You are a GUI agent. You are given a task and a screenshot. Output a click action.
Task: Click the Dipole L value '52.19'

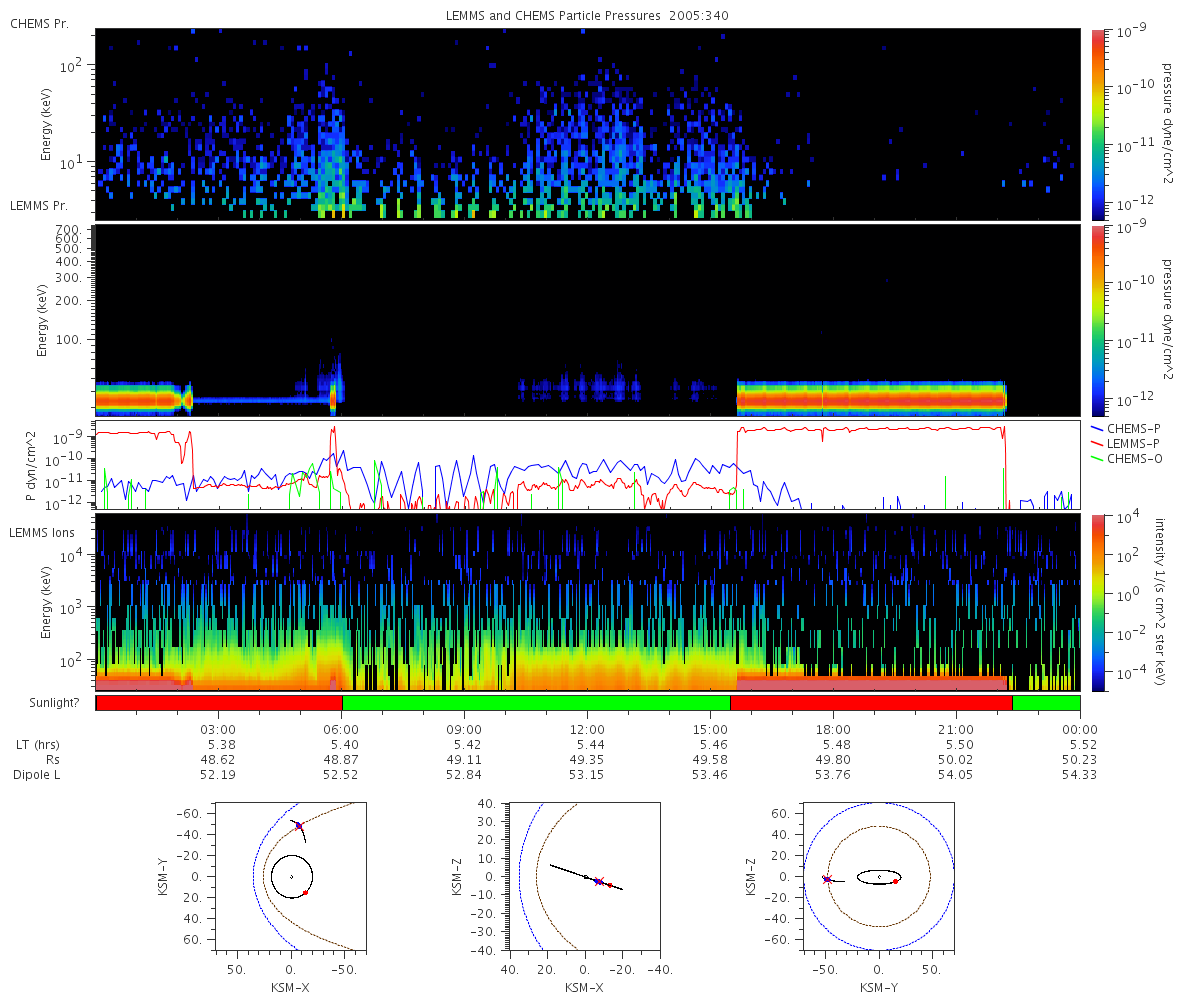point(219,774)
